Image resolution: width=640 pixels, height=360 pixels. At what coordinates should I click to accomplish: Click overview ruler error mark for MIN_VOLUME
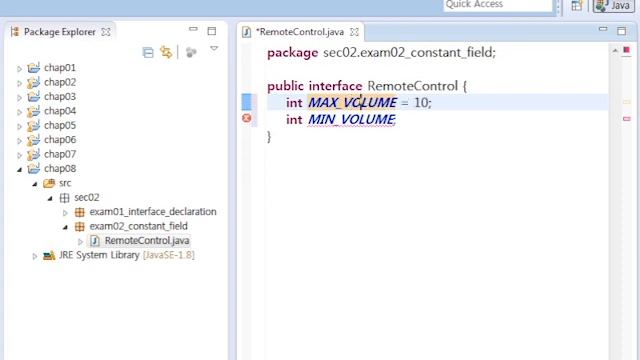pos(627,119)
